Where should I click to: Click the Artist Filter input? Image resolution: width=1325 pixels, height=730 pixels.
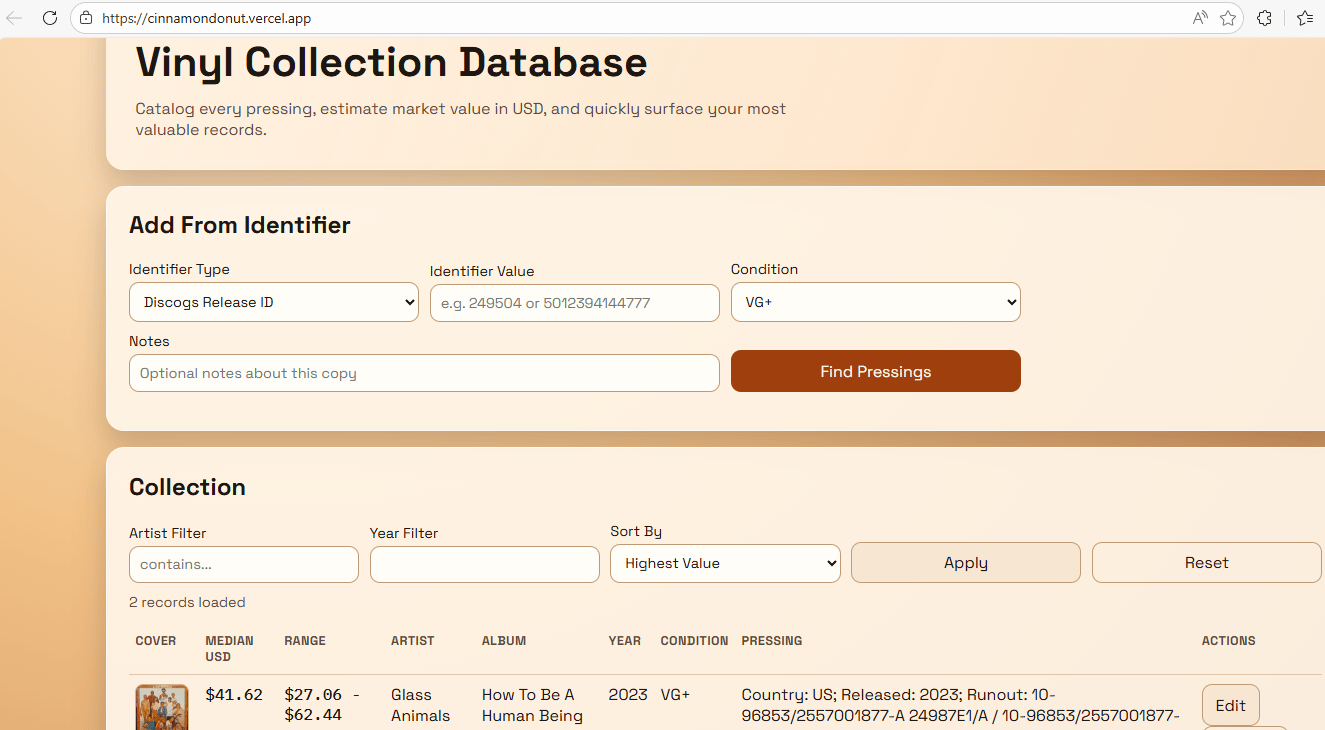244,564
